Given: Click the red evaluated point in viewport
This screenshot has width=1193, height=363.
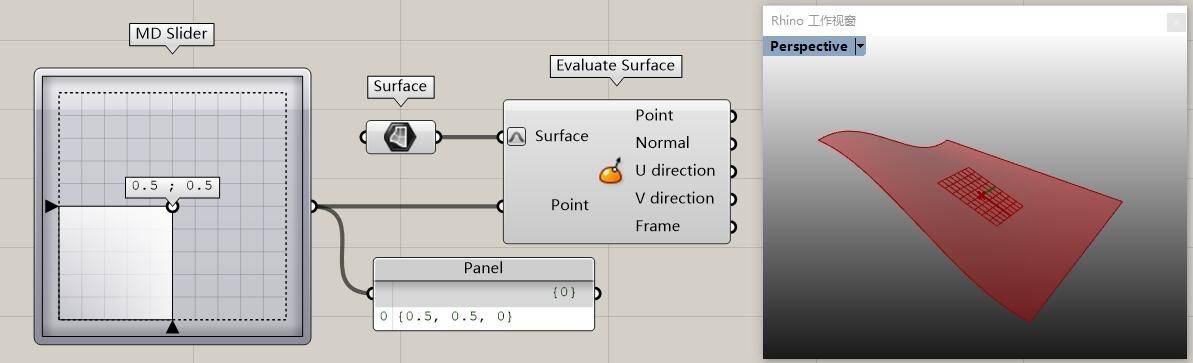Looking at the screenshot, I should pos(981,196).
